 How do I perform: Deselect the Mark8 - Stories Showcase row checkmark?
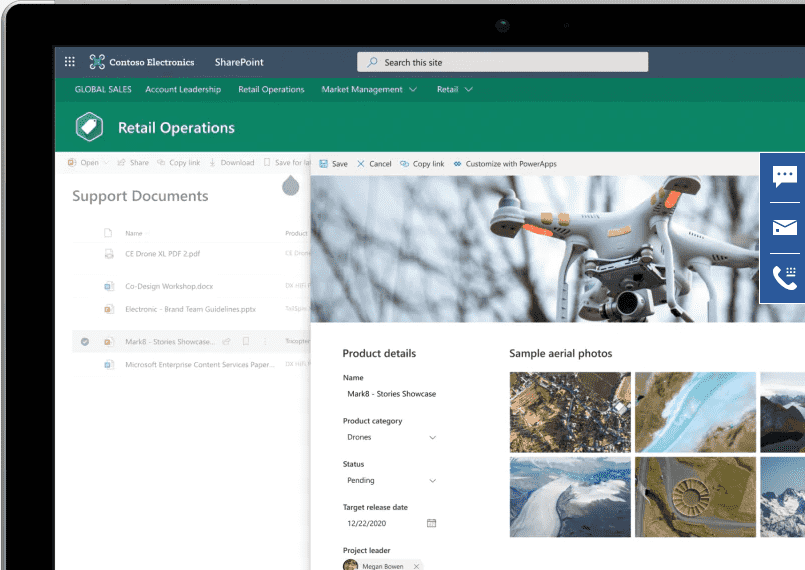(x=85, y=341)
